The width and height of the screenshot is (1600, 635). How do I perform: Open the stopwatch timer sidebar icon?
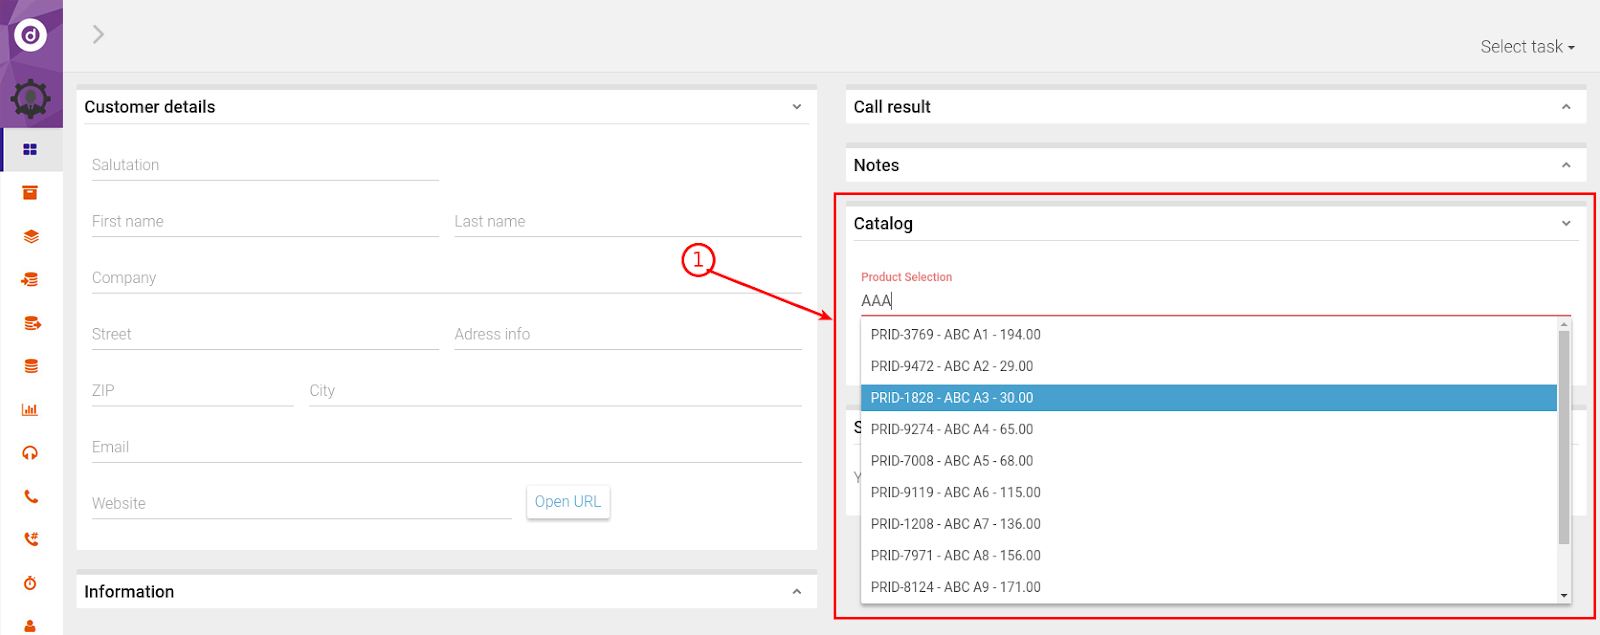(30, 583)
